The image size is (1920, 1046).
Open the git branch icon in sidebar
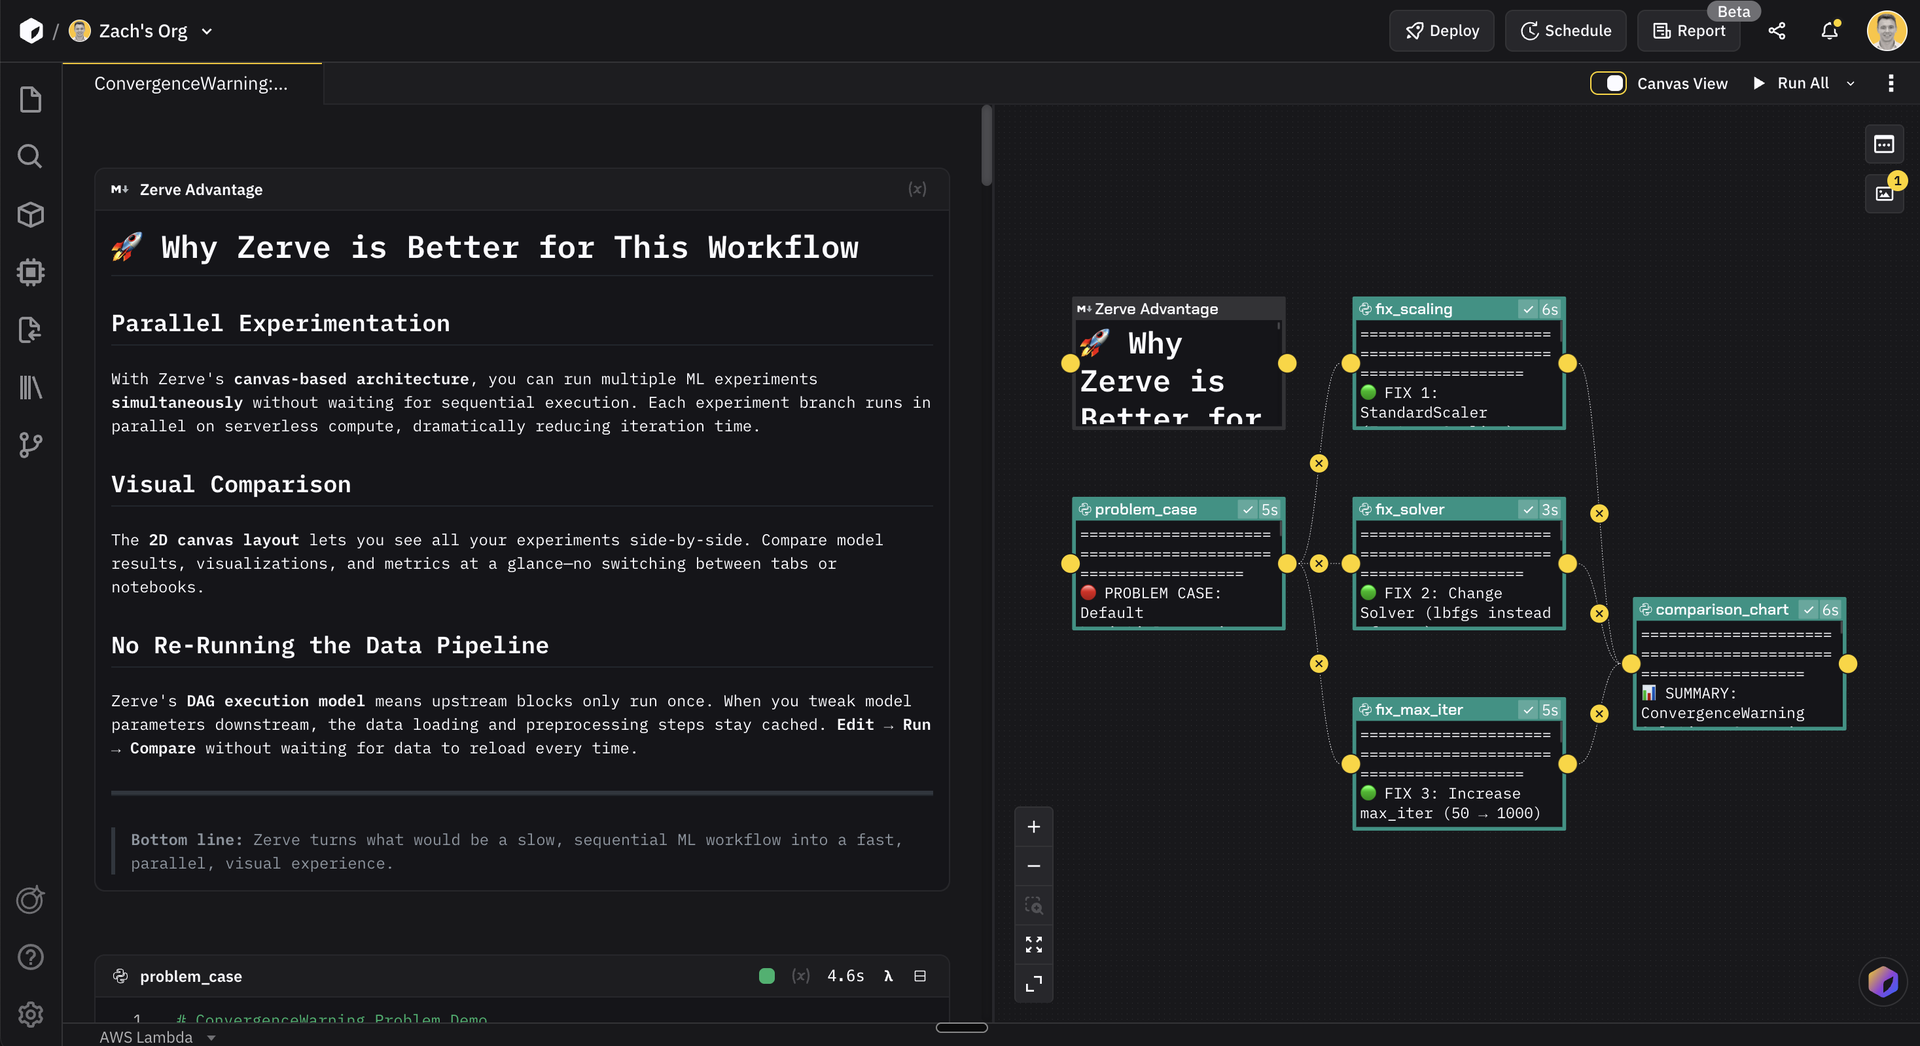(x=31, y=445)
